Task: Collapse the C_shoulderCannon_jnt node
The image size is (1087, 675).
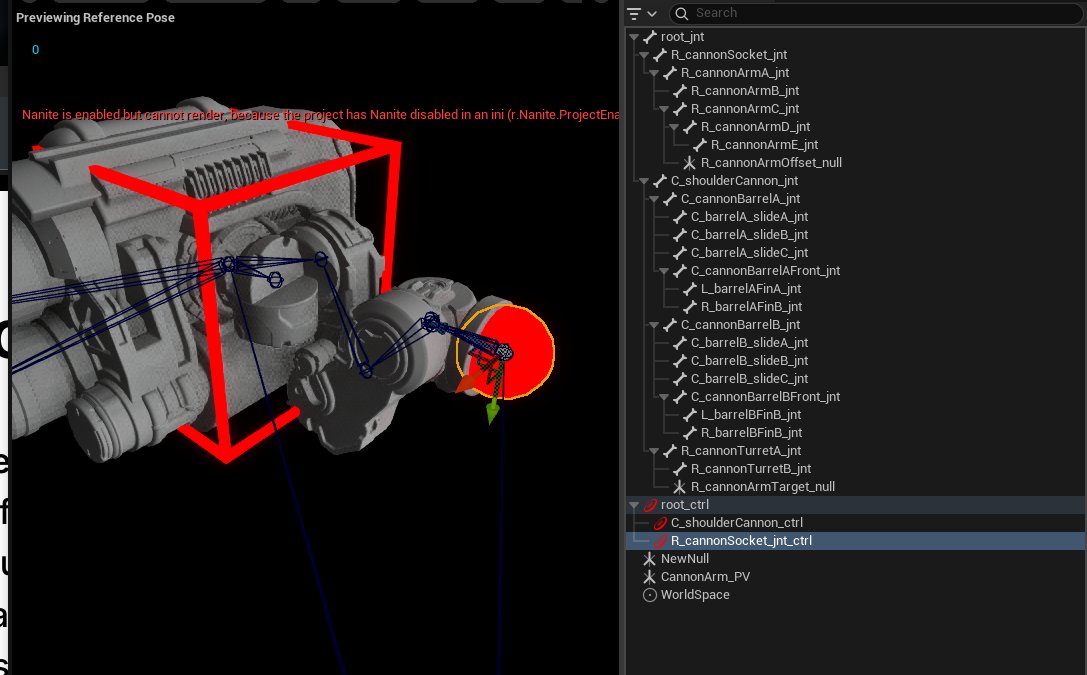Action: (x=644, y=181)
